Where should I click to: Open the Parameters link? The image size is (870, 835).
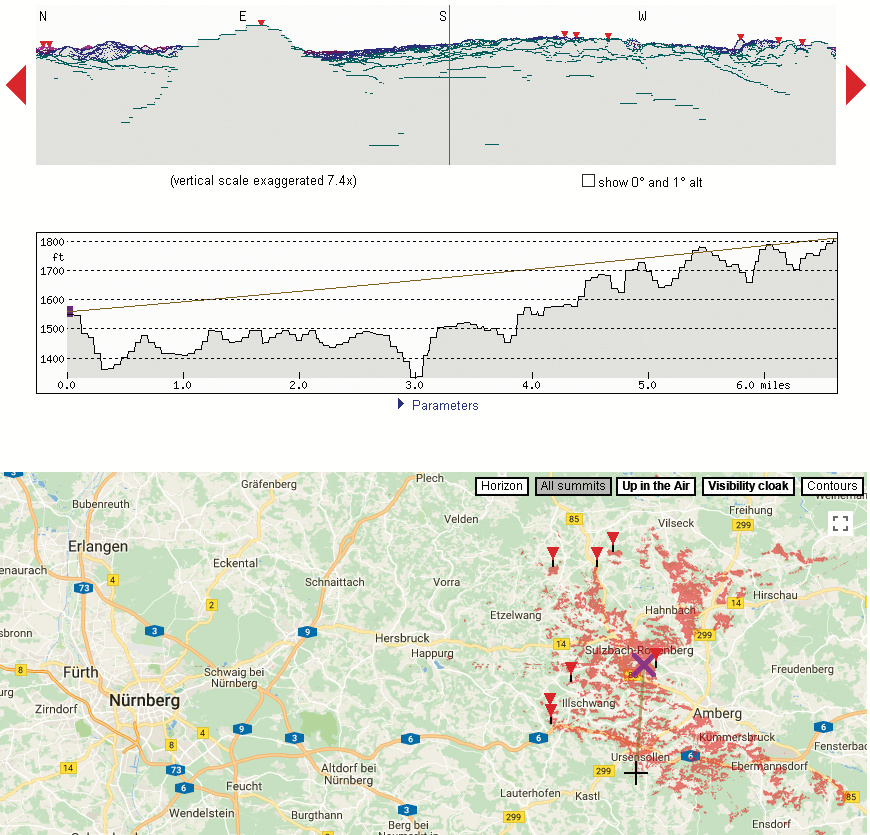[x=445, y=406]
